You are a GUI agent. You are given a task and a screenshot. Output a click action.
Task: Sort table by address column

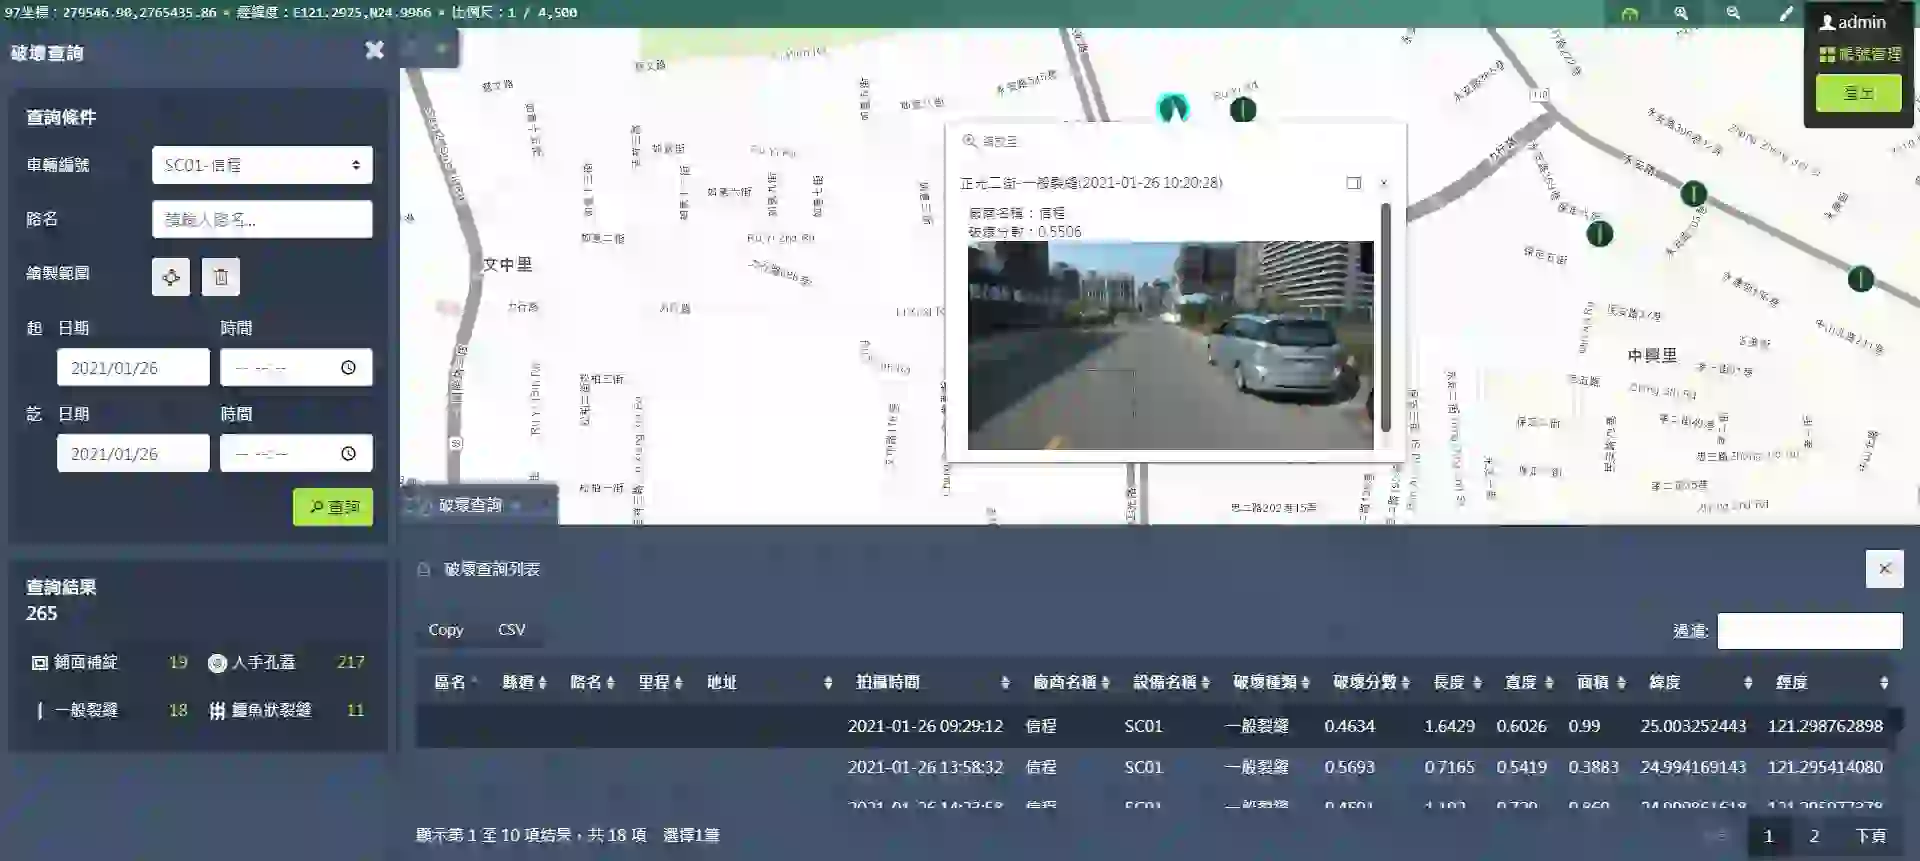(769, 682)
